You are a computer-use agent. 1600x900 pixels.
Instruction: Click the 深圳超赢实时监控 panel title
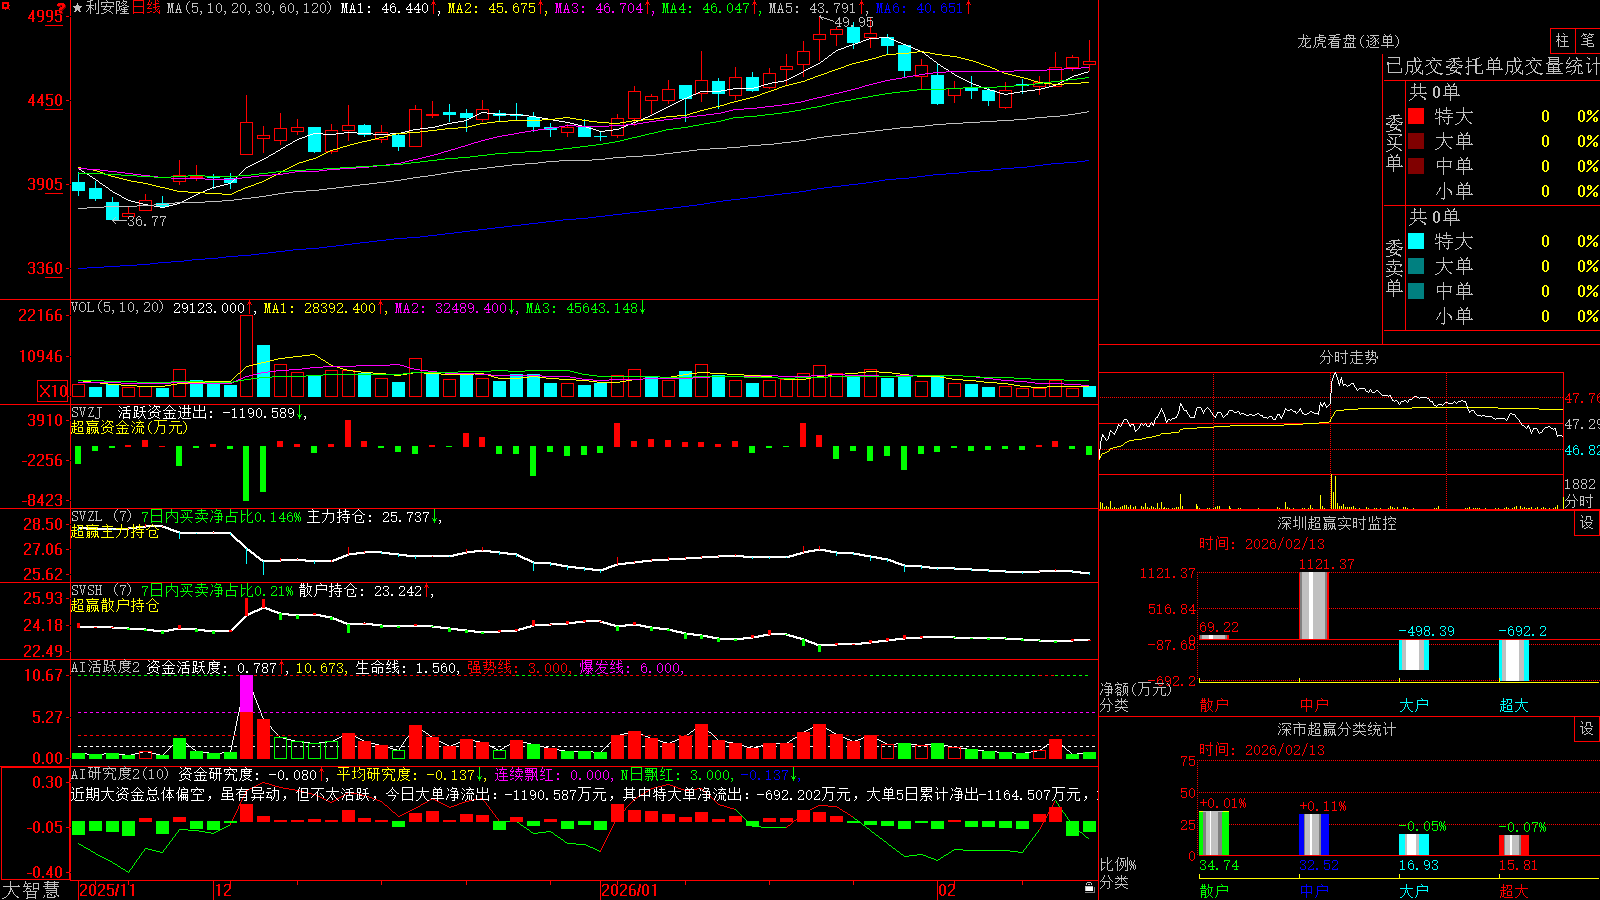click(x=1337, y=523)
